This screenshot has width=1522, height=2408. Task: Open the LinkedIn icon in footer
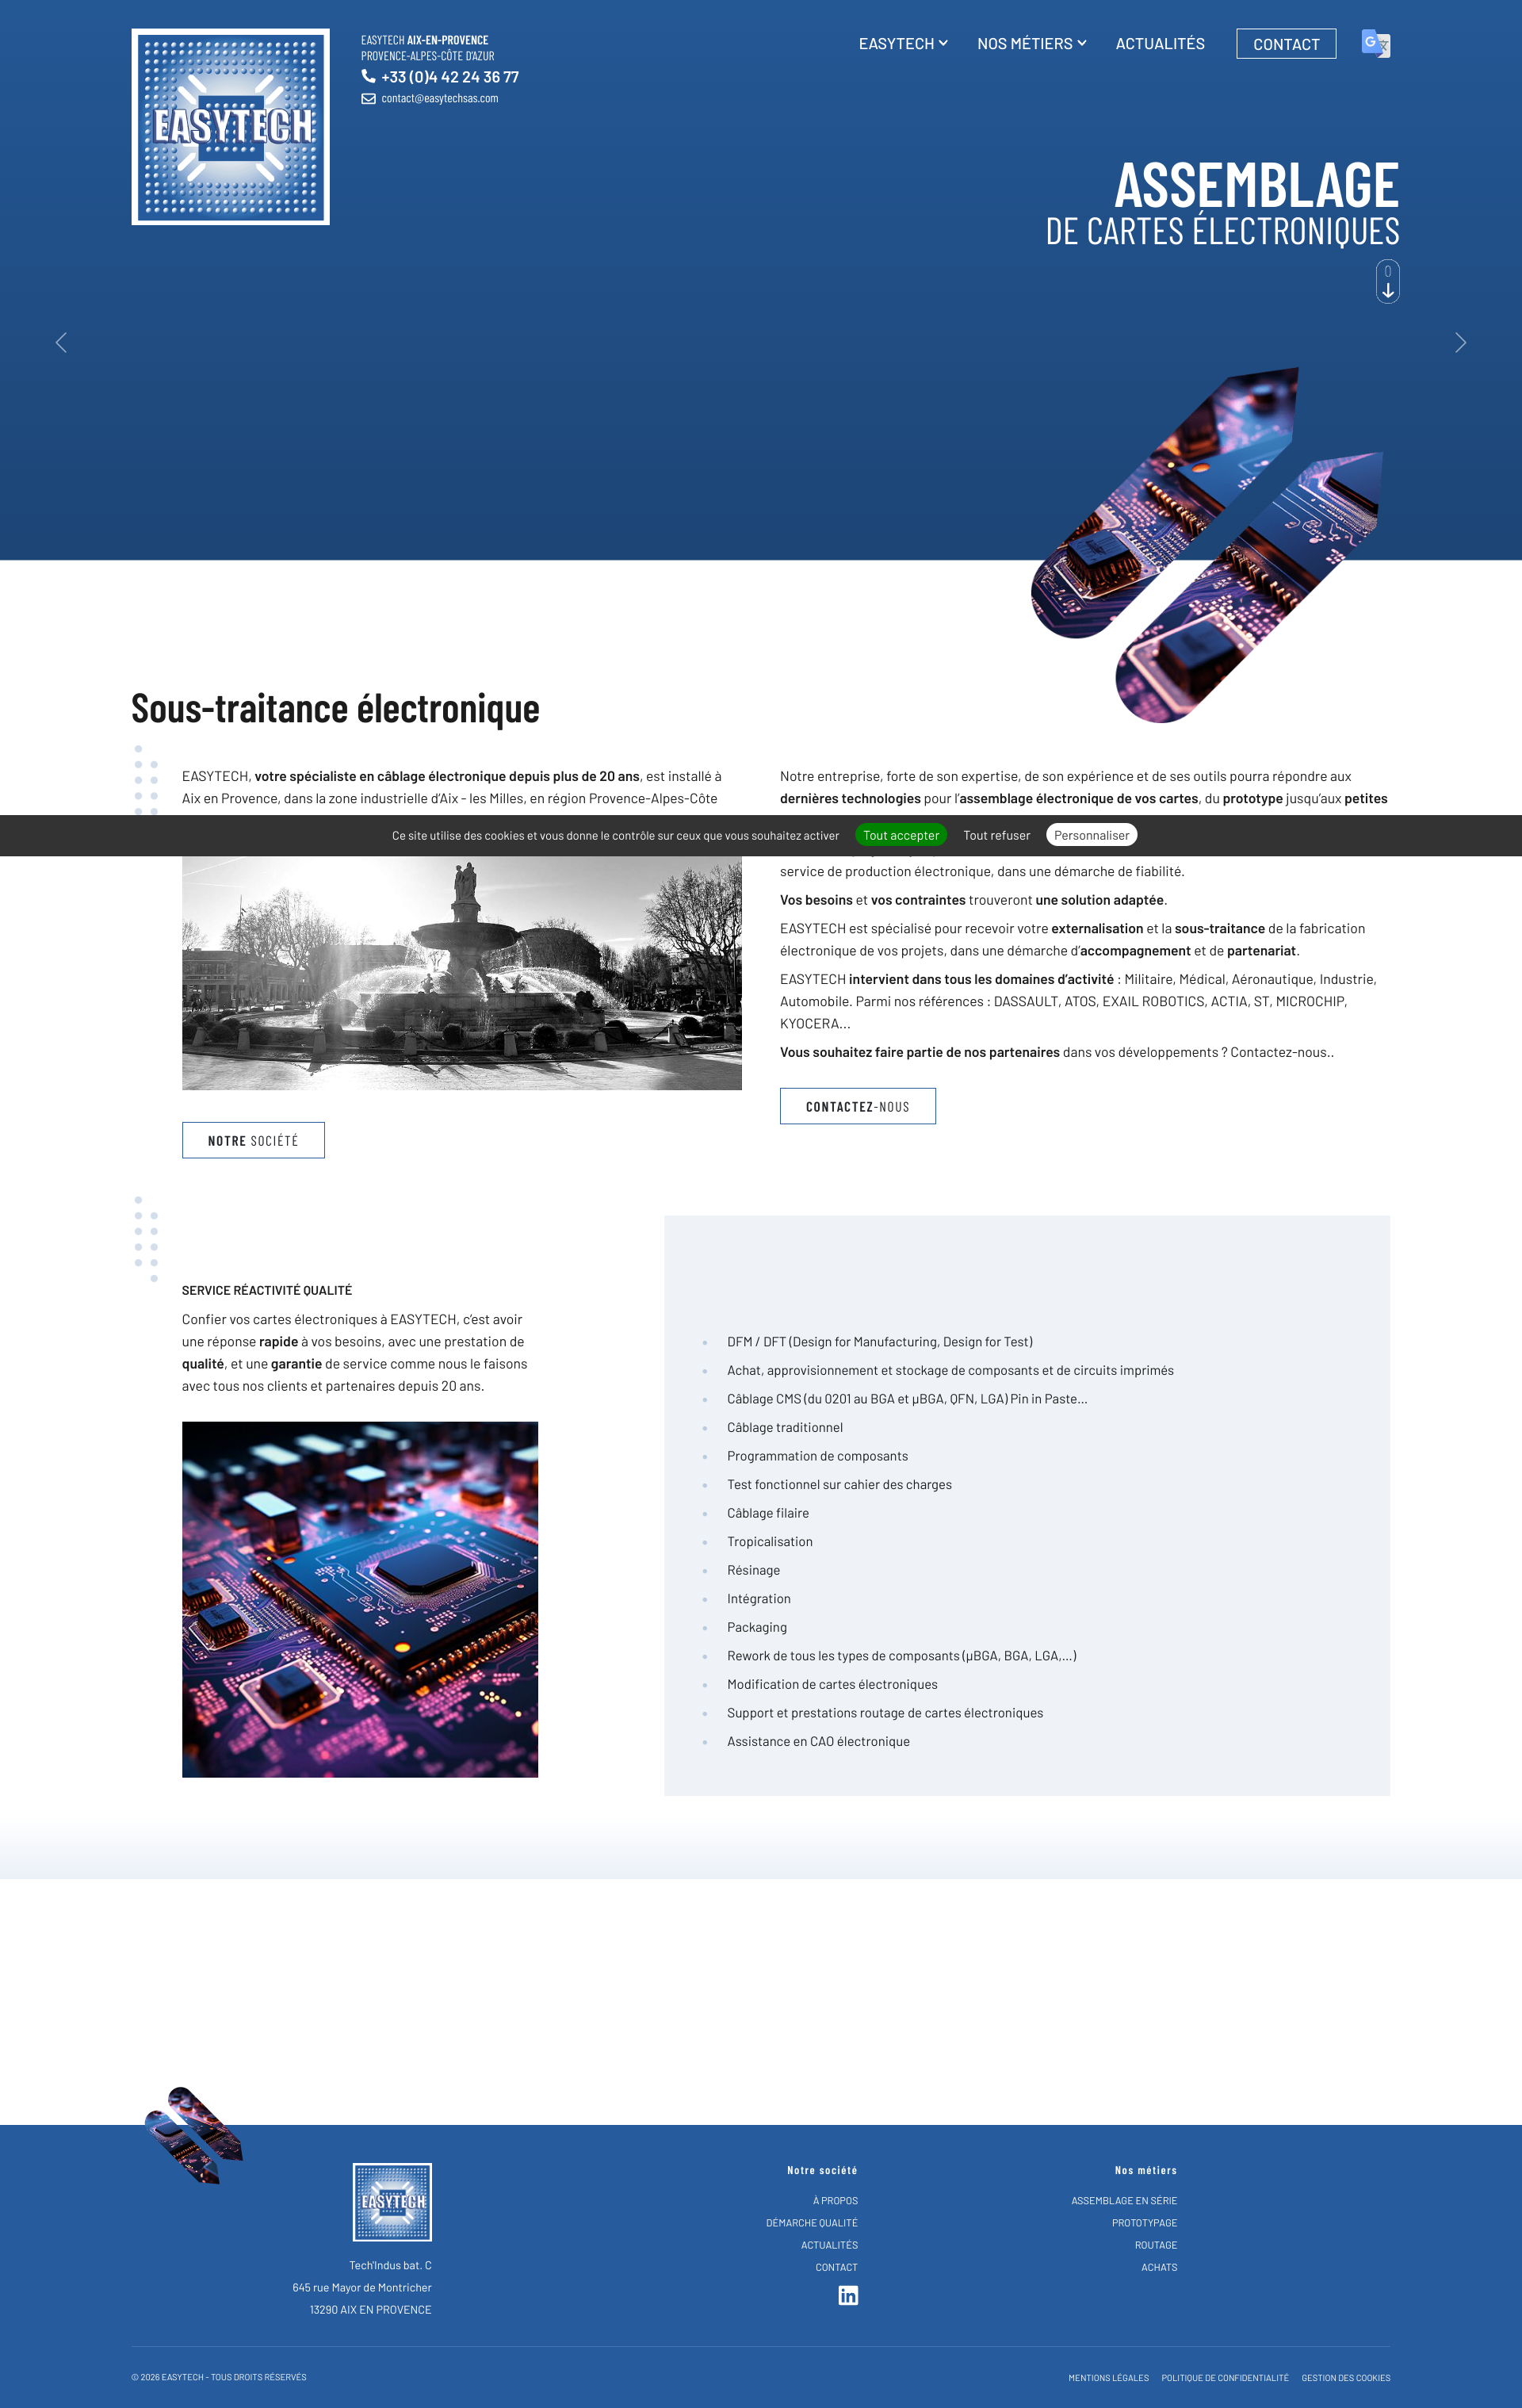[848, 2295]
